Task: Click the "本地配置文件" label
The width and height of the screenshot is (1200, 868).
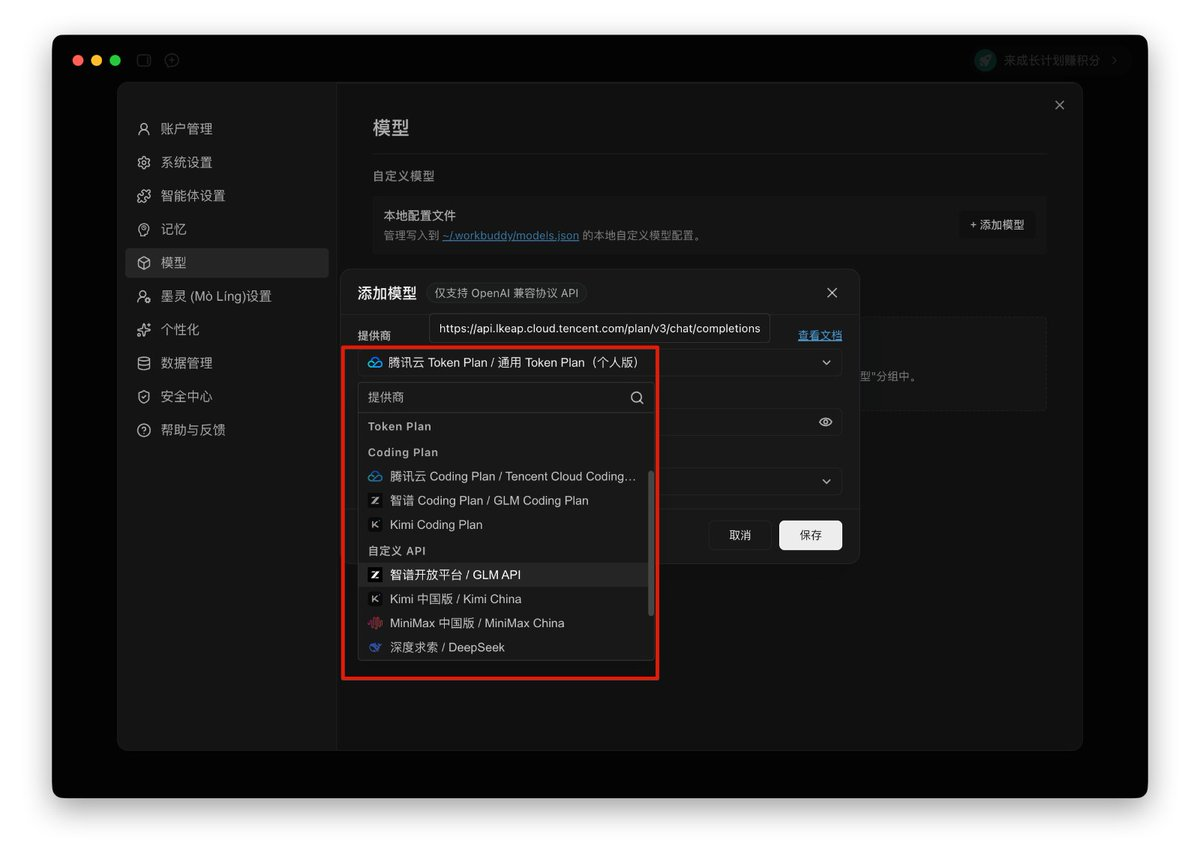Action: coord(420,216)
